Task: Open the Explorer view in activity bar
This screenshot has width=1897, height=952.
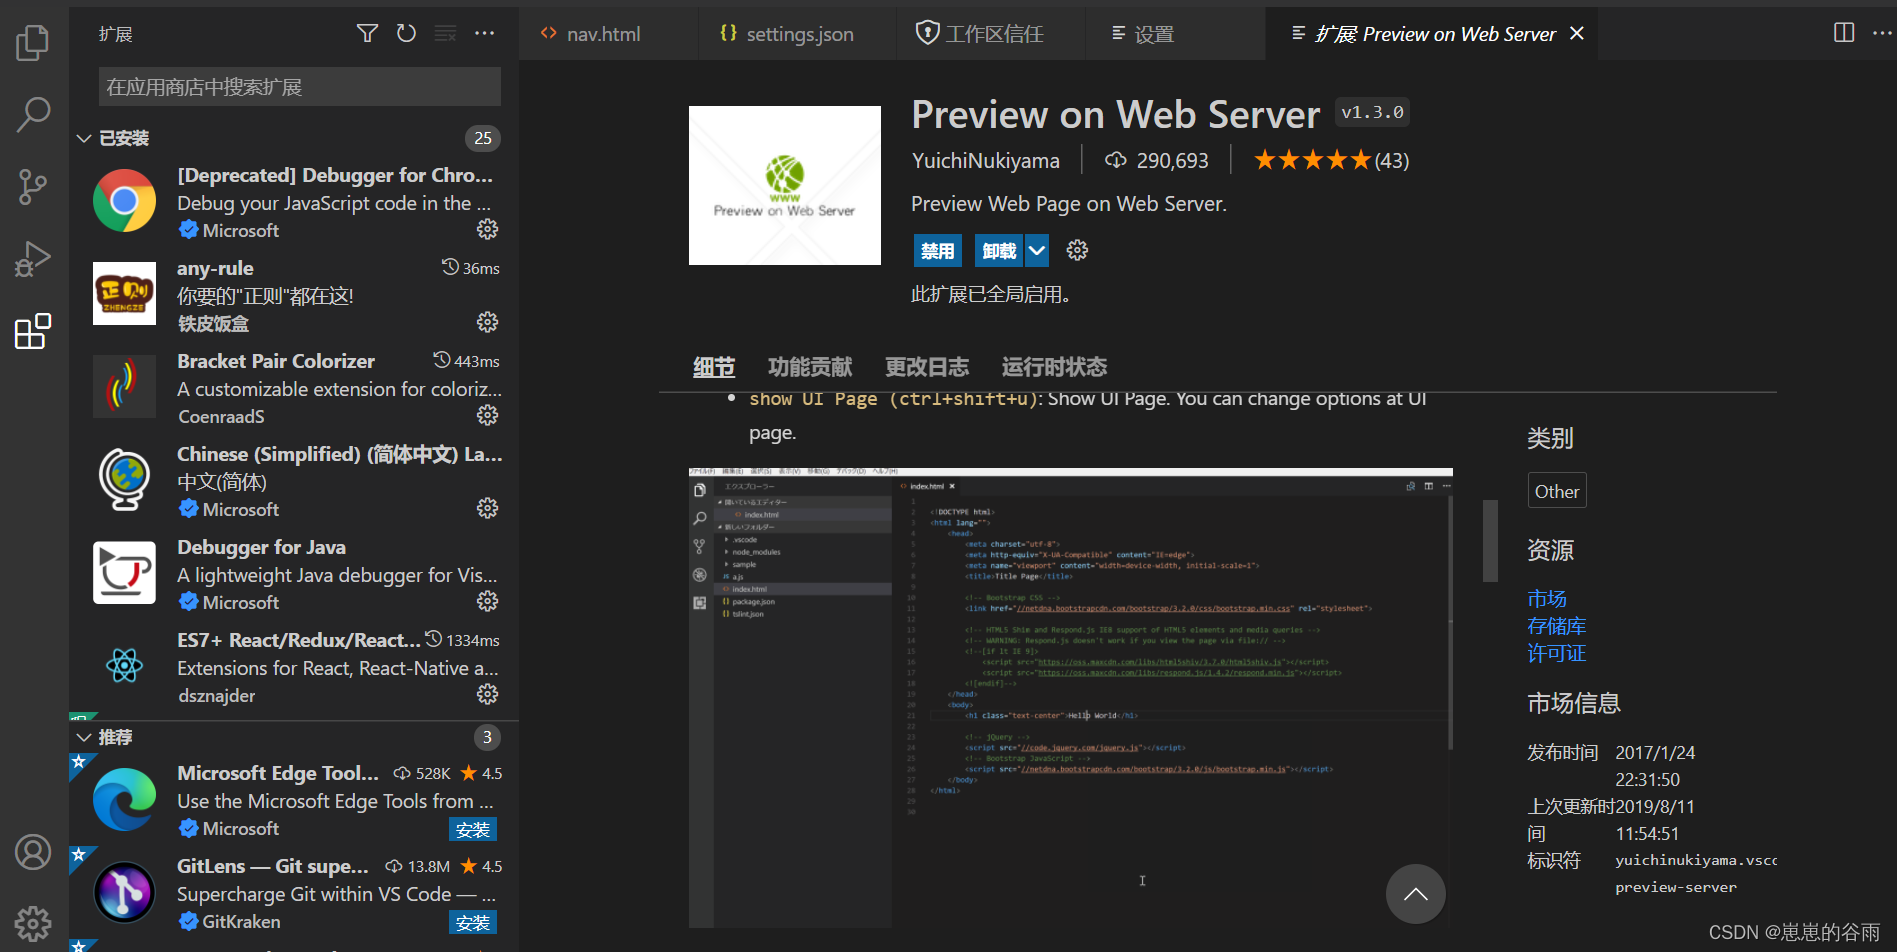Action: pyautogui.click(x=33, y=42)
